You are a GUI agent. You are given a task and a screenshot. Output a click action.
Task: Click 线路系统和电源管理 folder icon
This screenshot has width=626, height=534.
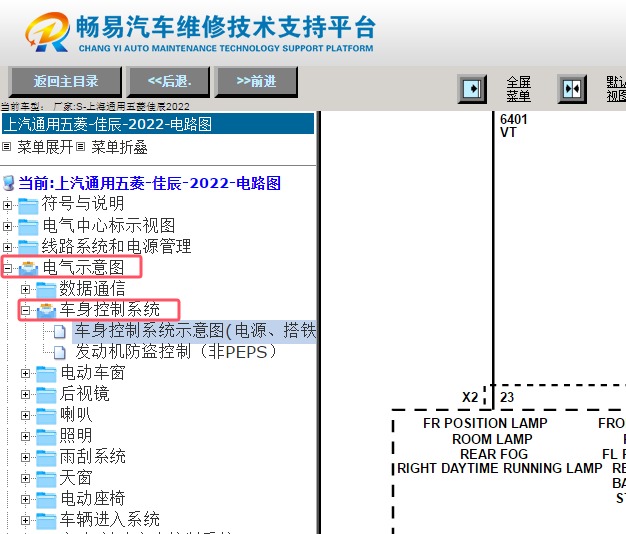(x=28, y=247)
